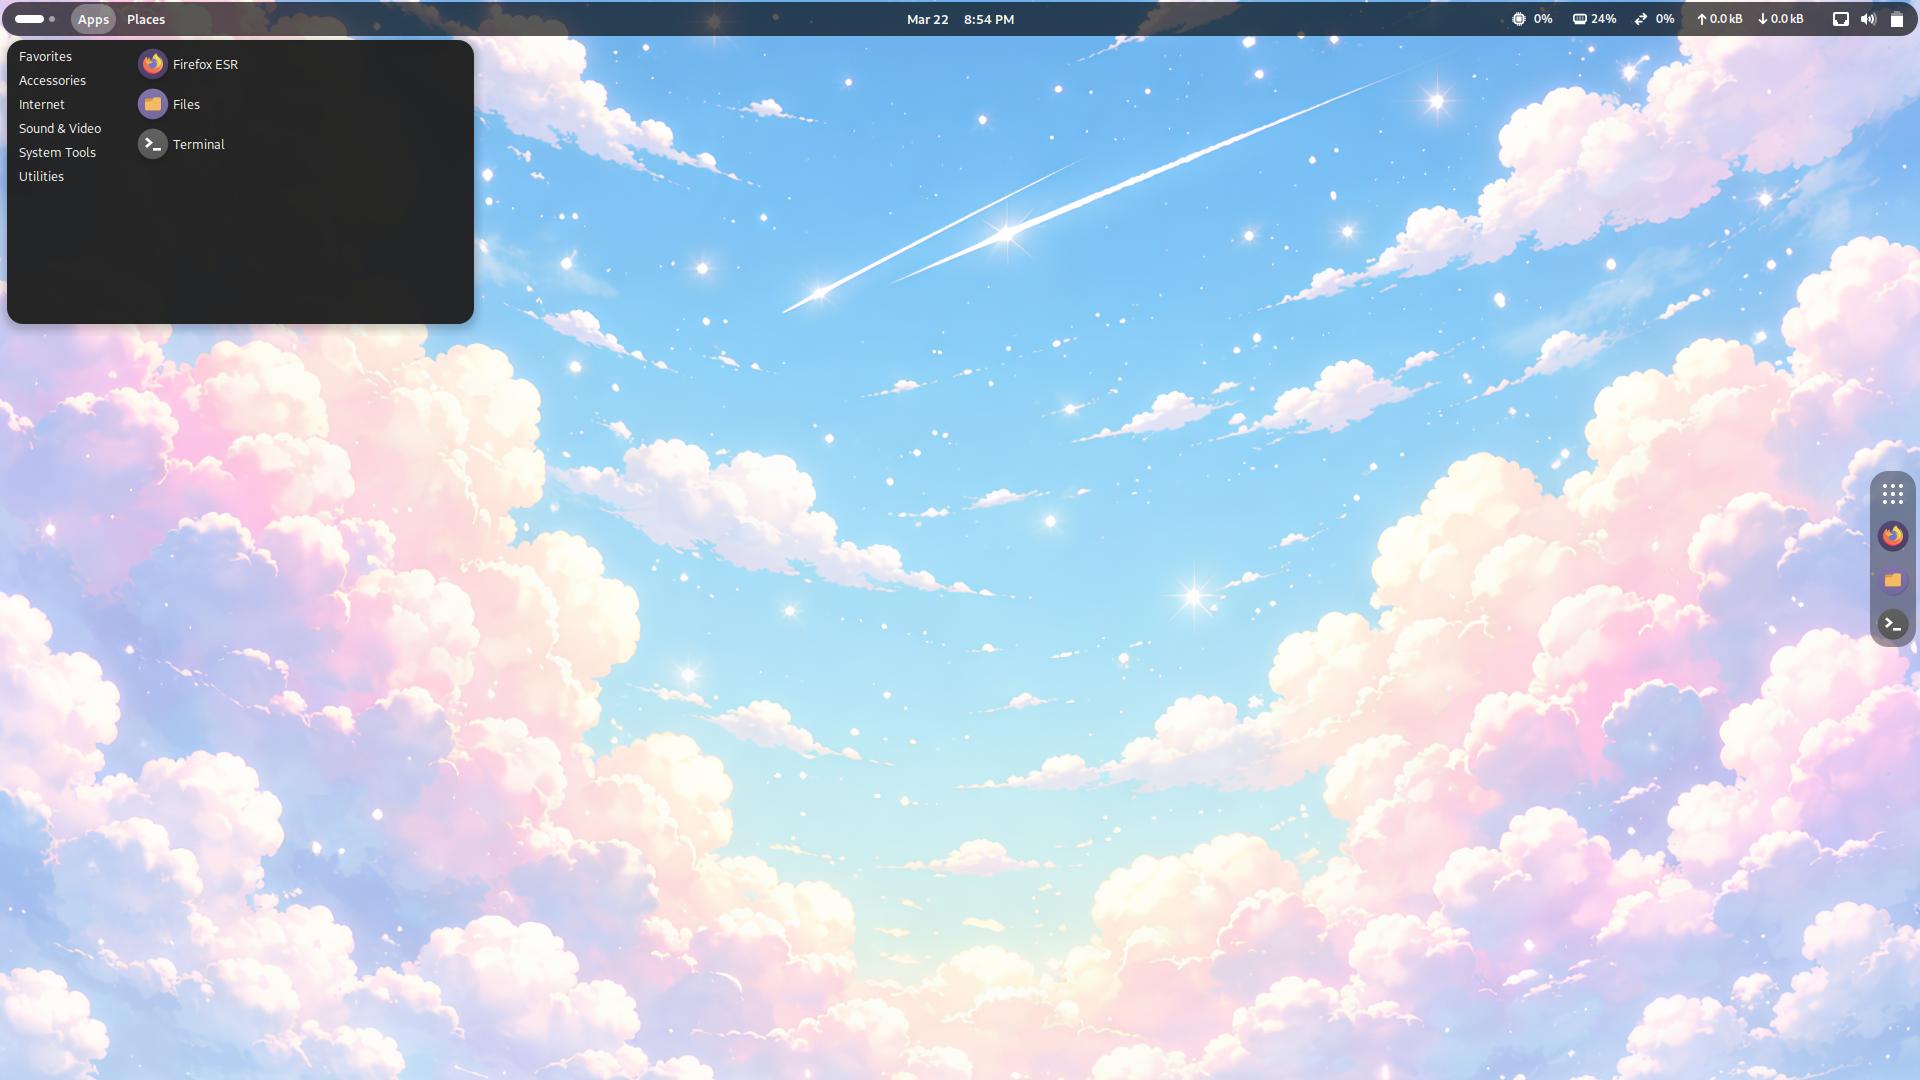1920x1080 pixels.
Task: Click the memory usage 24% indicator
Action: [1594, 18]
